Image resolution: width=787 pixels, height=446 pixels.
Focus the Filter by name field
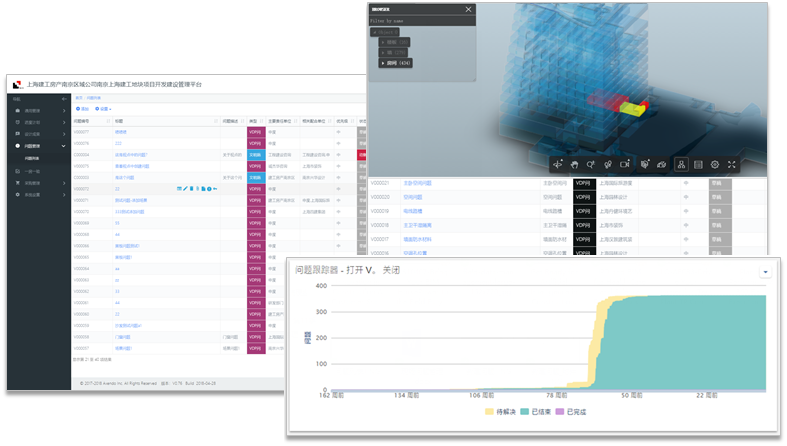[x=422, y=21]
